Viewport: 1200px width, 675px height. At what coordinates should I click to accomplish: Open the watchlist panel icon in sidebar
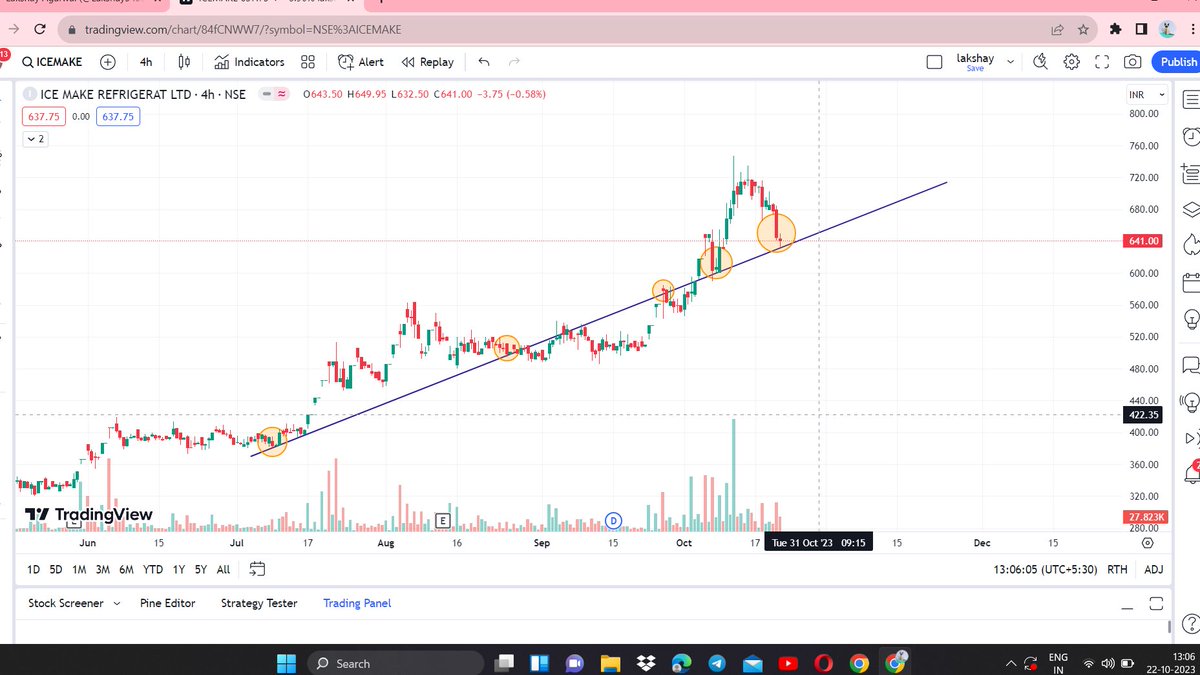(x=1190, y=98)
